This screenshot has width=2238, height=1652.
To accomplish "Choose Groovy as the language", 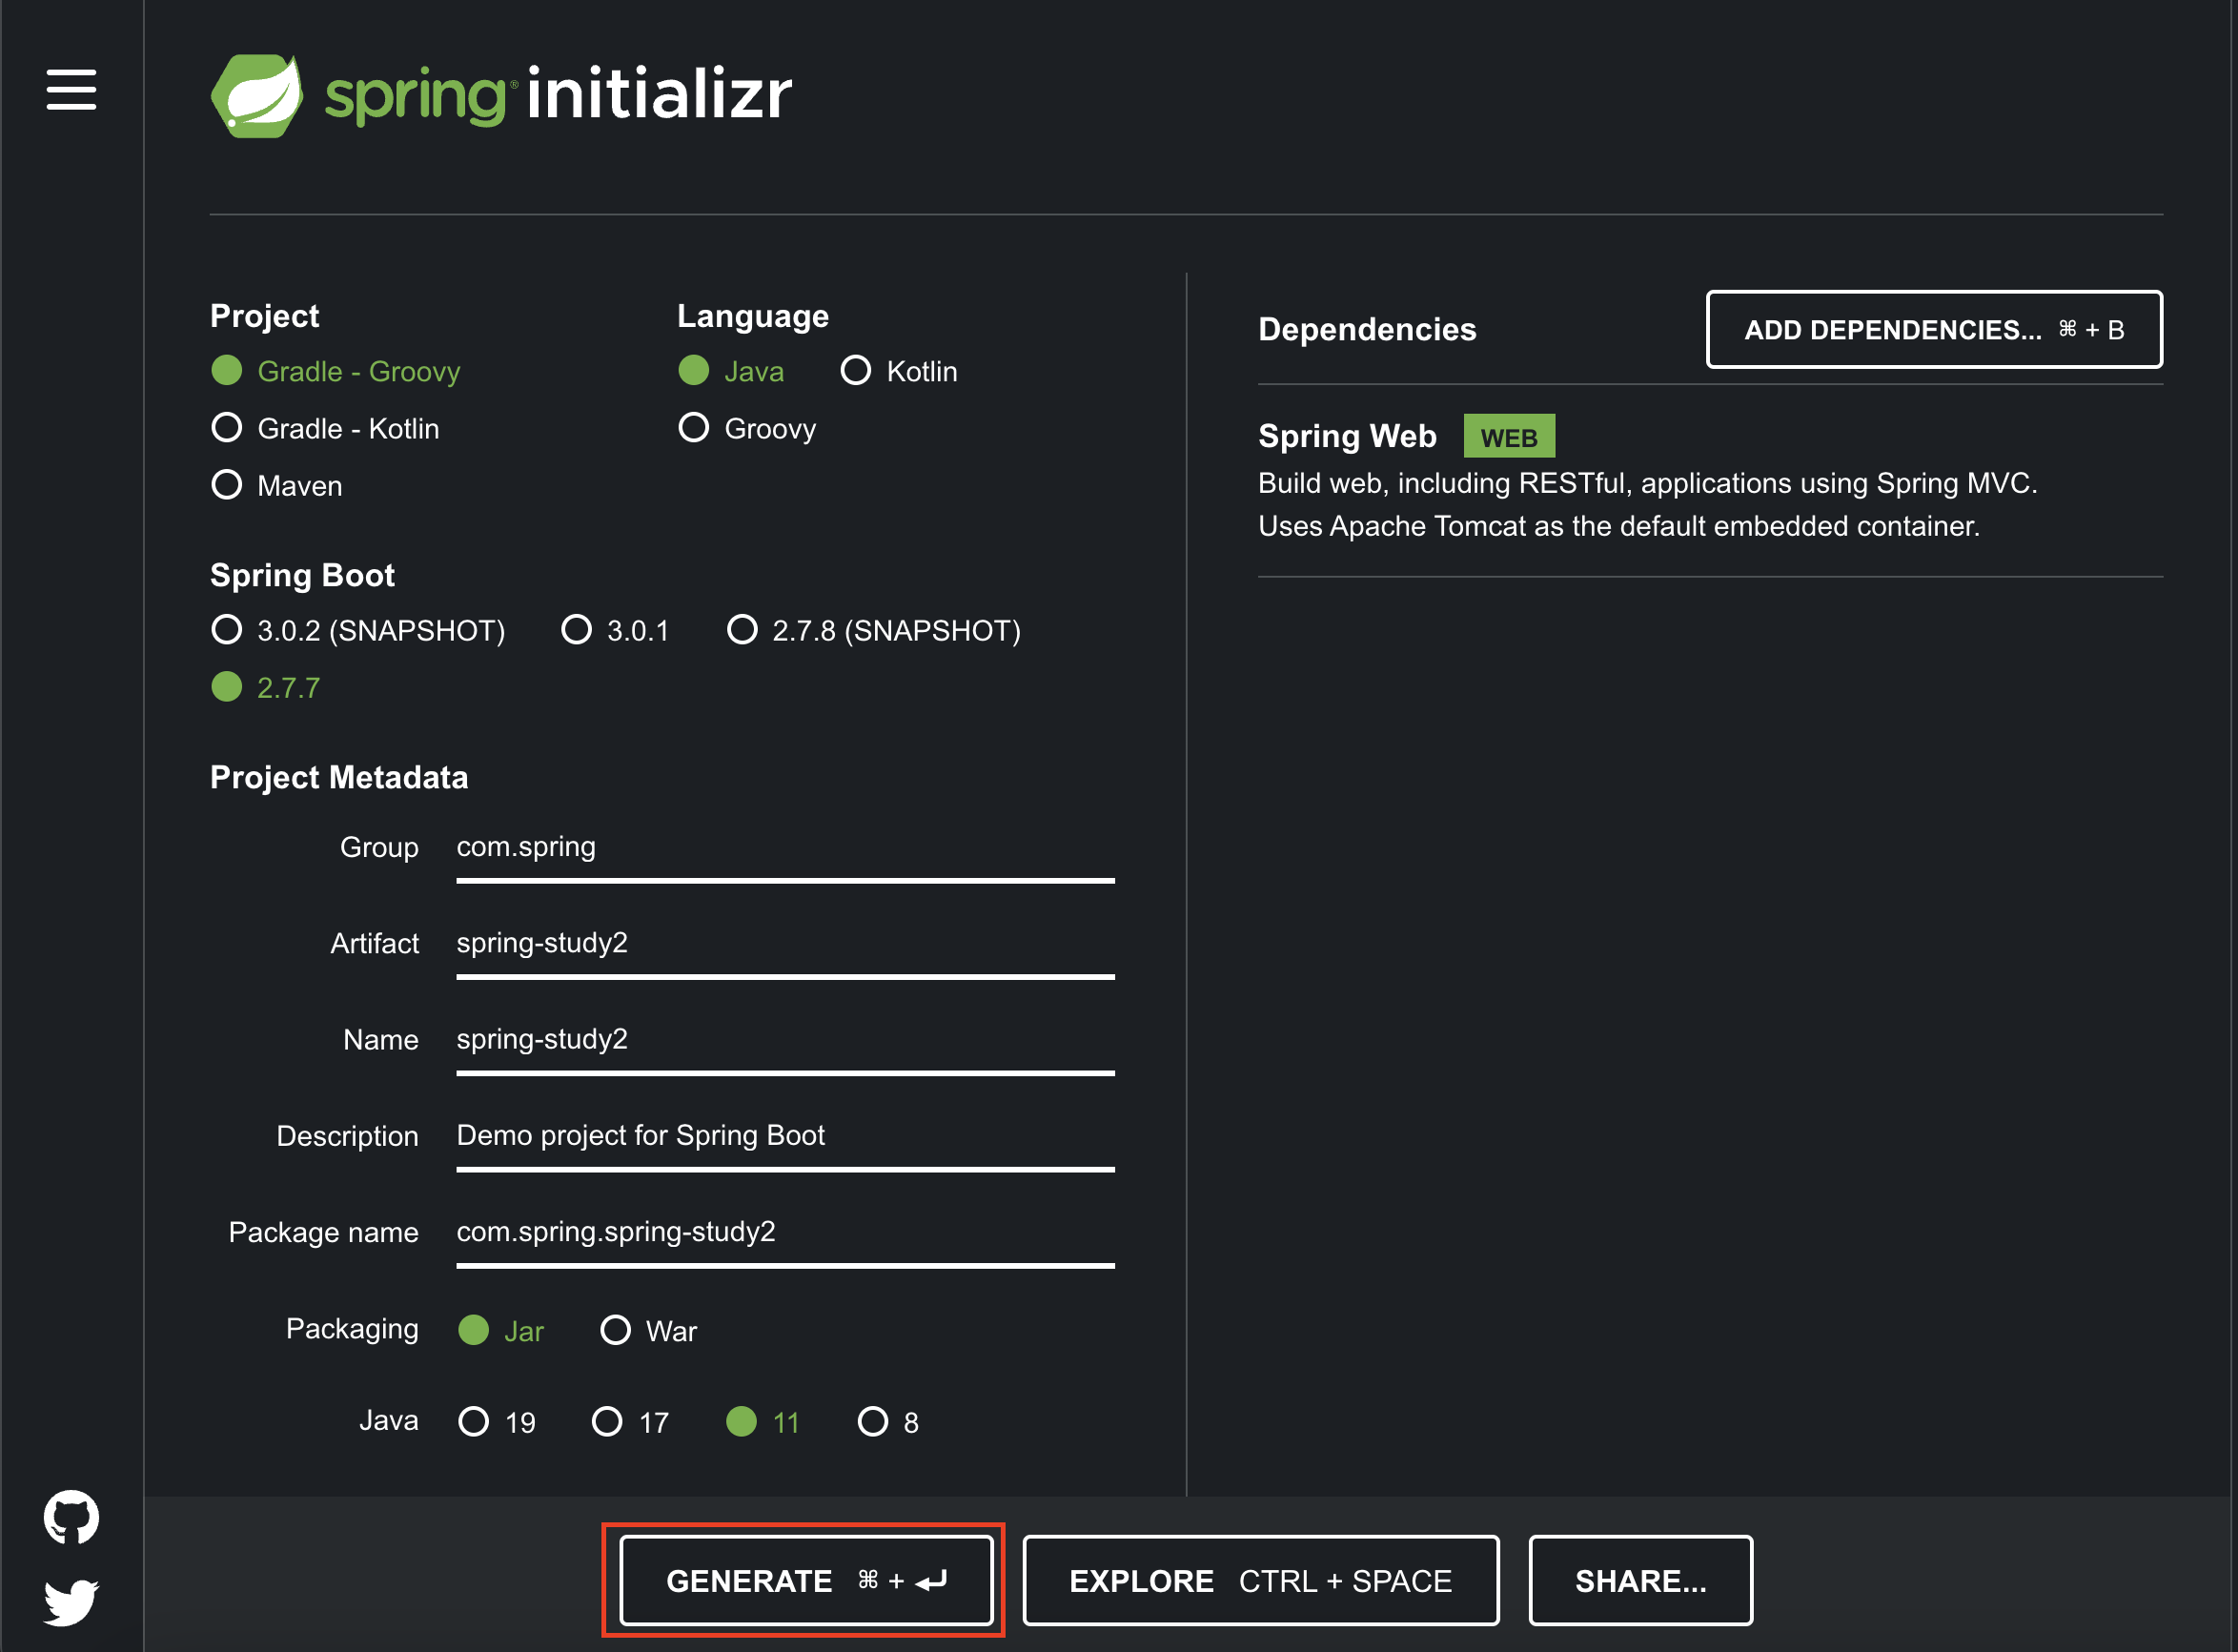I will click(693, 428).
